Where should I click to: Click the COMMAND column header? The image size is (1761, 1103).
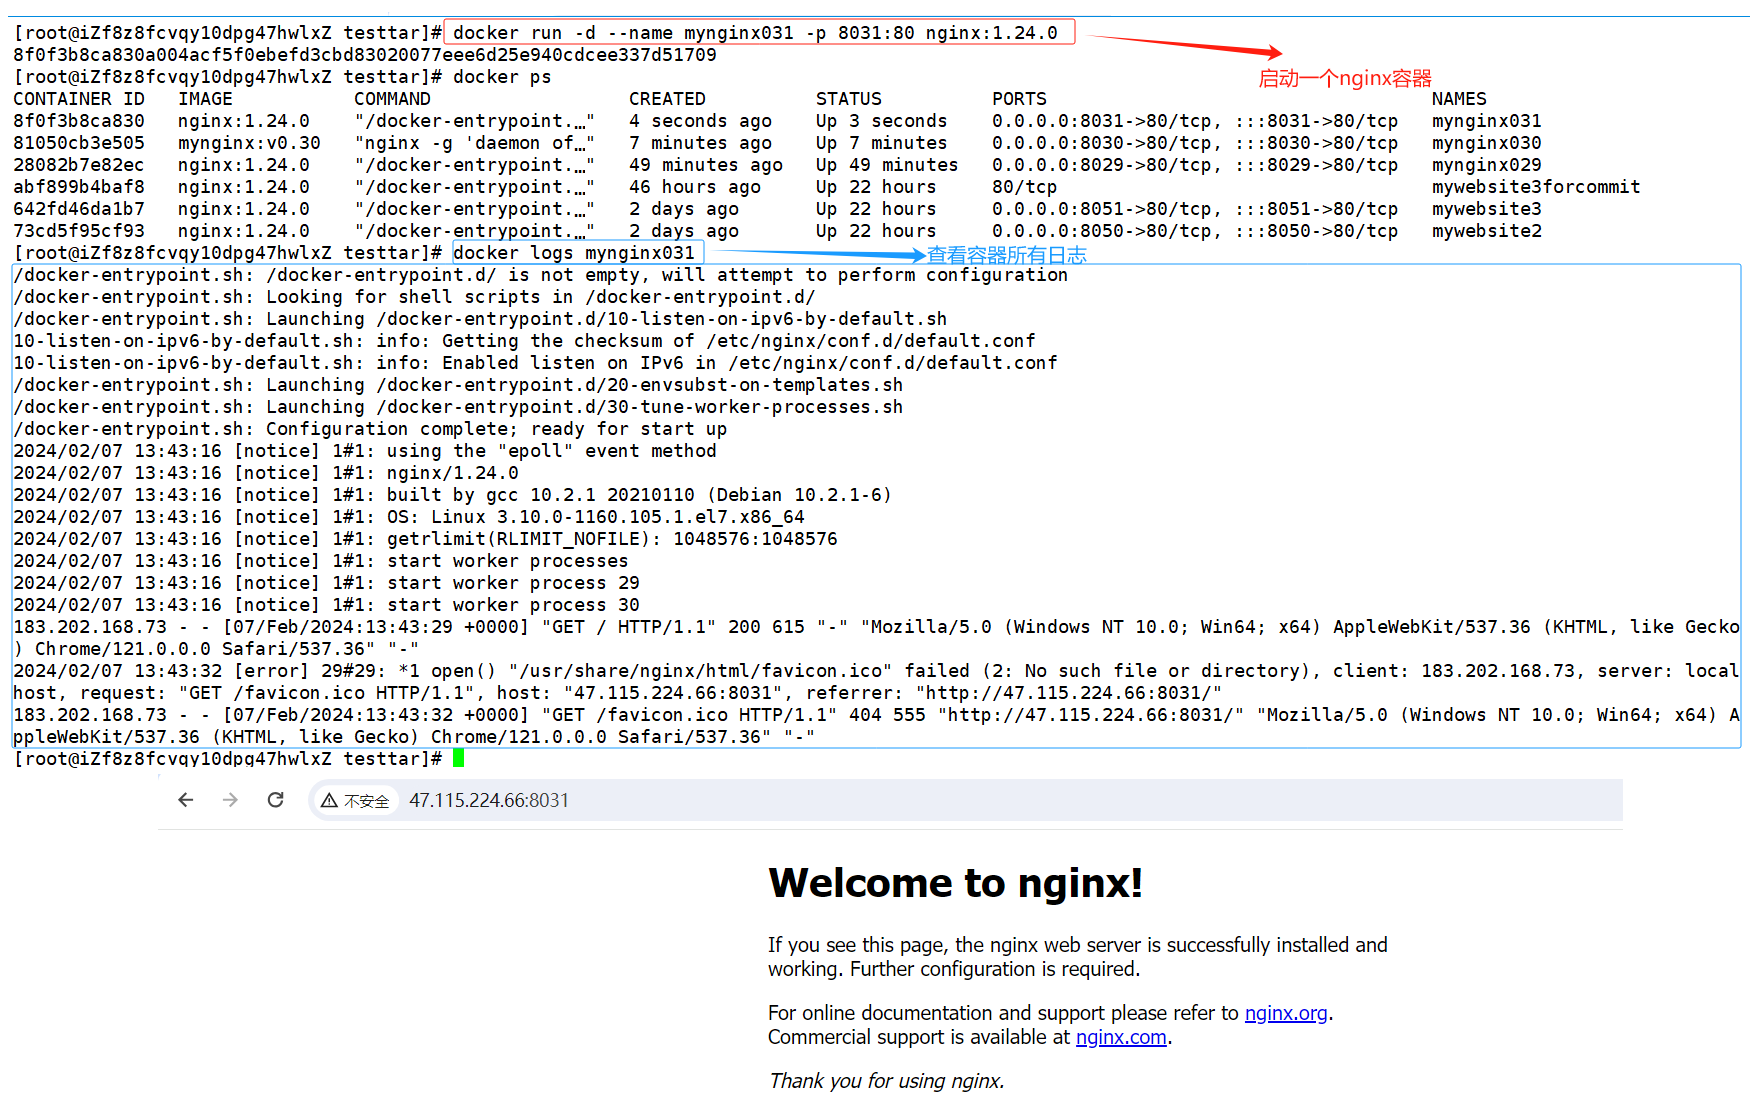point(392,99)
